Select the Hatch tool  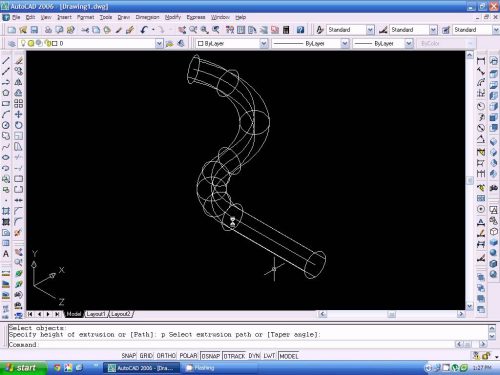(x=6, y=211)
